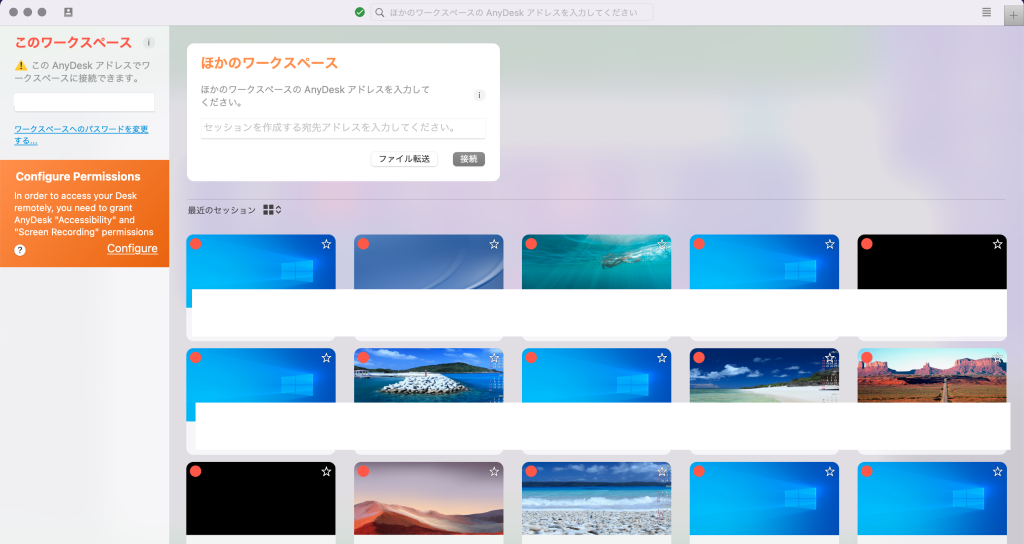Click the Configure link in the orange panel
Viewport: 1024px width, 544px height.
[132, 248]
